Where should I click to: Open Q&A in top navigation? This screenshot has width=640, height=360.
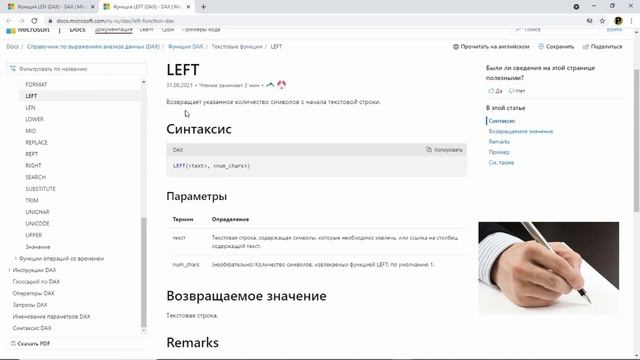tap(168, 30)
